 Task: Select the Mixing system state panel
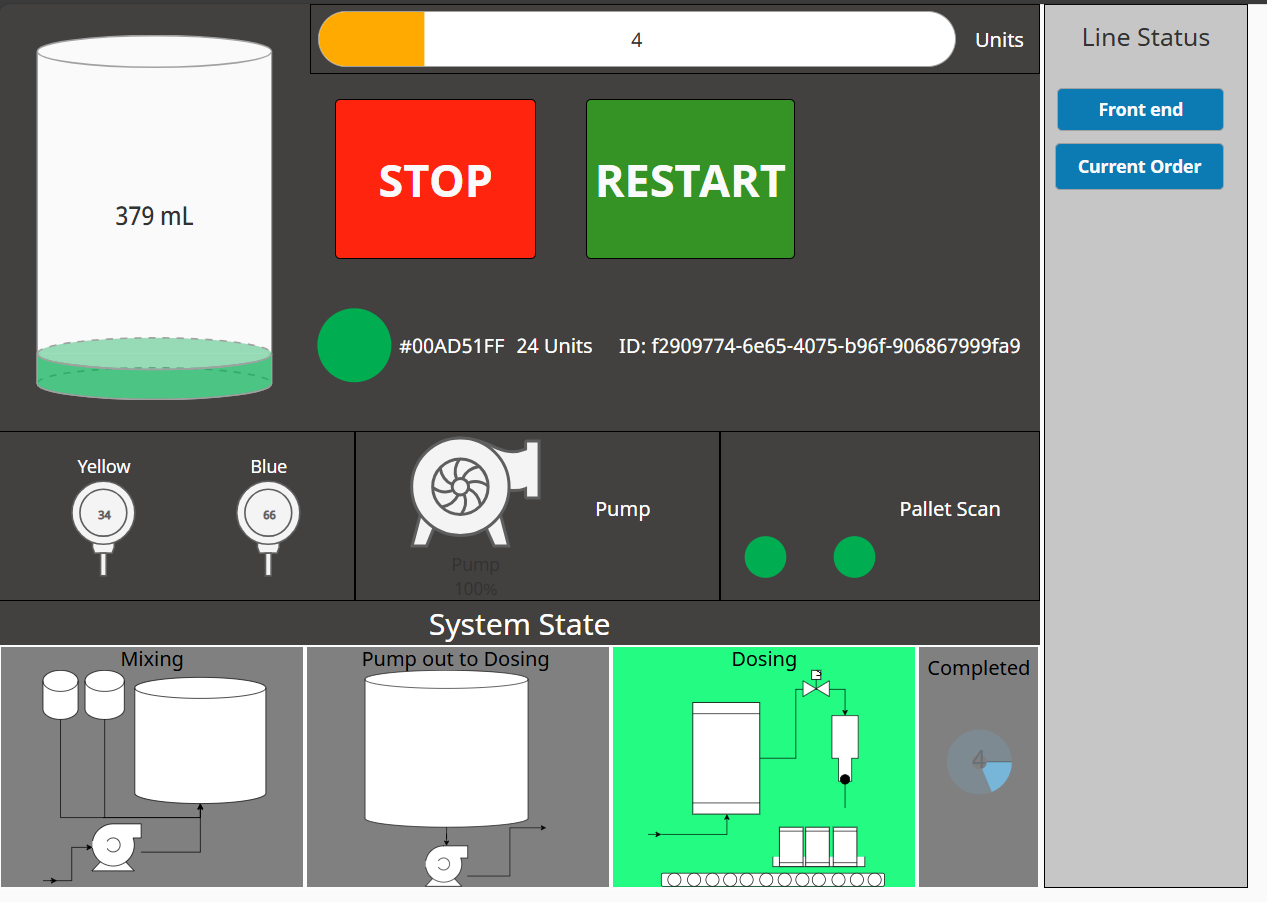point(152,767)
